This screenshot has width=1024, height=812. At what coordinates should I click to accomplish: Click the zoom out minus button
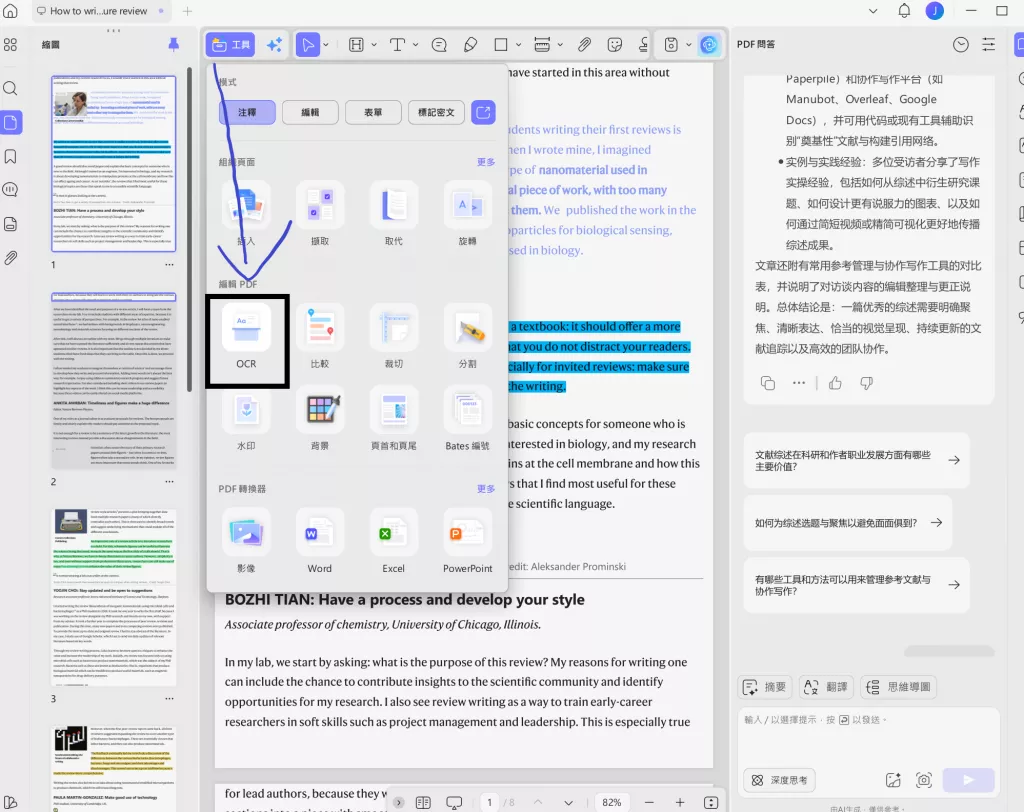click(649, 802)
